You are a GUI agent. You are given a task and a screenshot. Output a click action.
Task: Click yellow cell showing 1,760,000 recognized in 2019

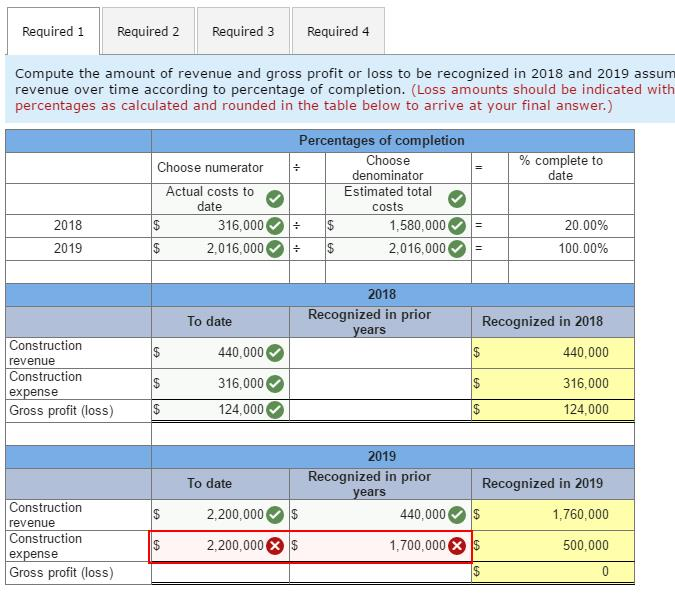pyautogui.click(x=553, y=515)
